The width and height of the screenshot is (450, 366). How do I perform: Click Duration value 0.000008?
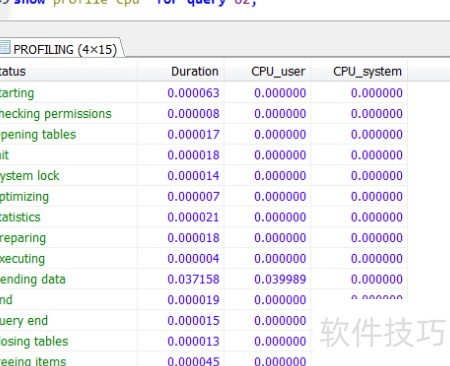click(x=193, y=113)
